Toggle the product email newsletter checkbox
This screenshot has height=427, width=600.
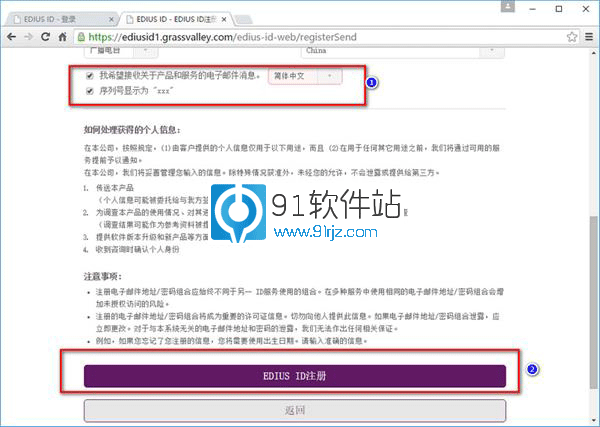click(x=91, y=75)
